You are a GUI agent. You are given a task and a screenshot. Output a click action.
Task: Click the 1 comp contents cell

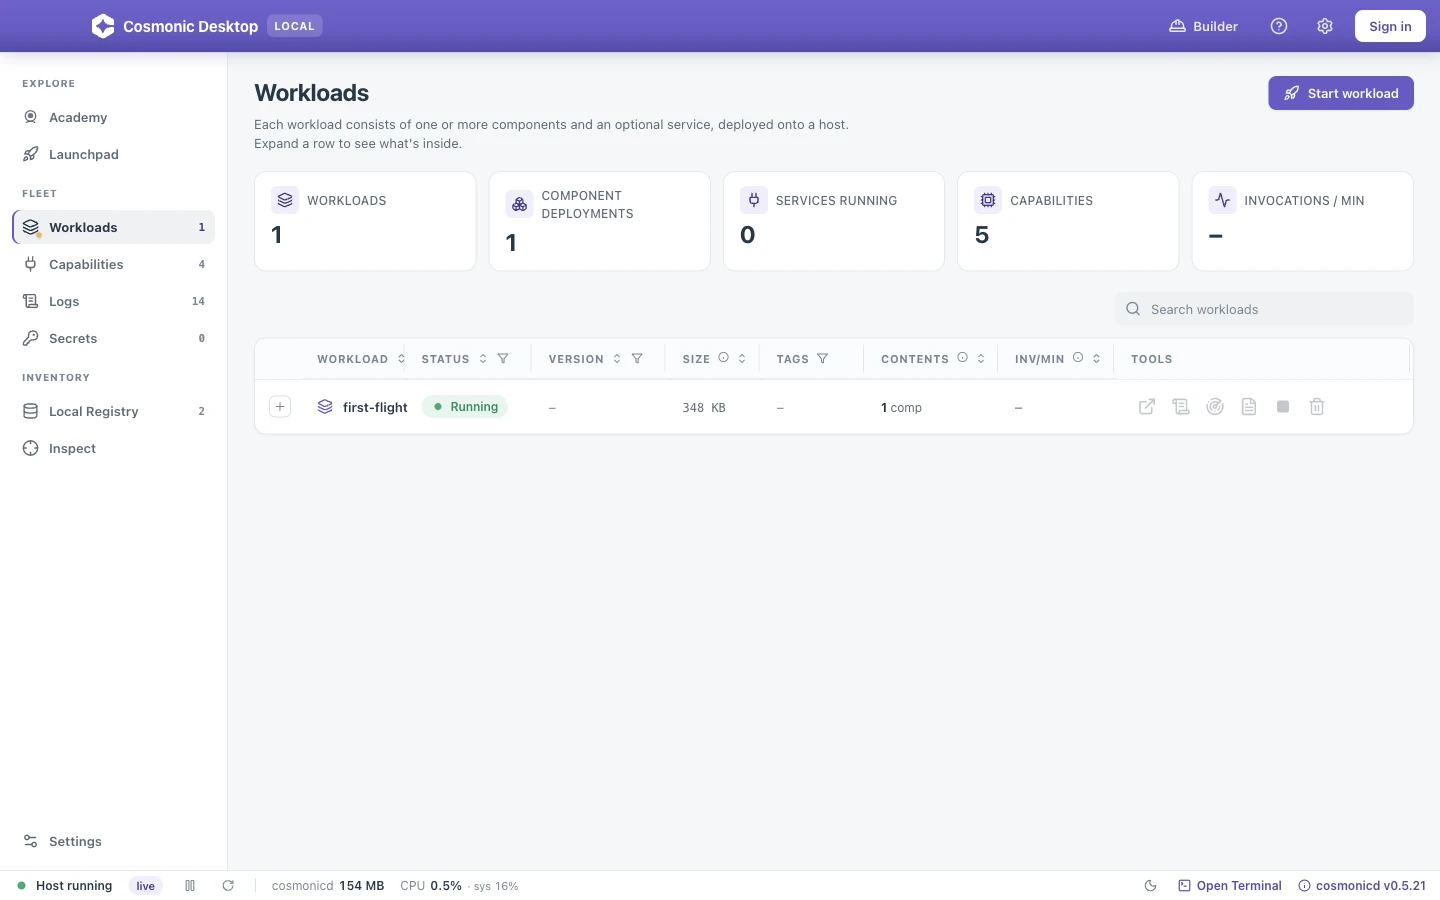tap(901, 408)
